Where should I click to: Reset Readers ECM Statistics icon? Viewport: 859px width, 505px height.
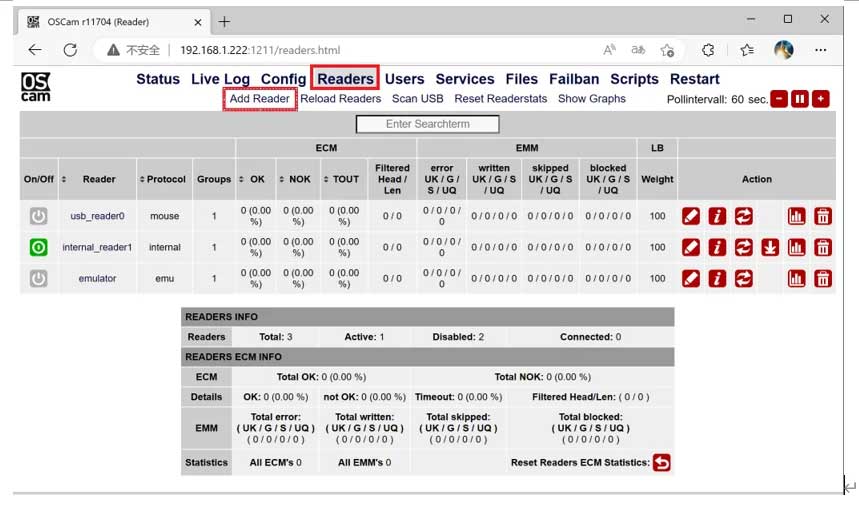(x=662, y=463)
